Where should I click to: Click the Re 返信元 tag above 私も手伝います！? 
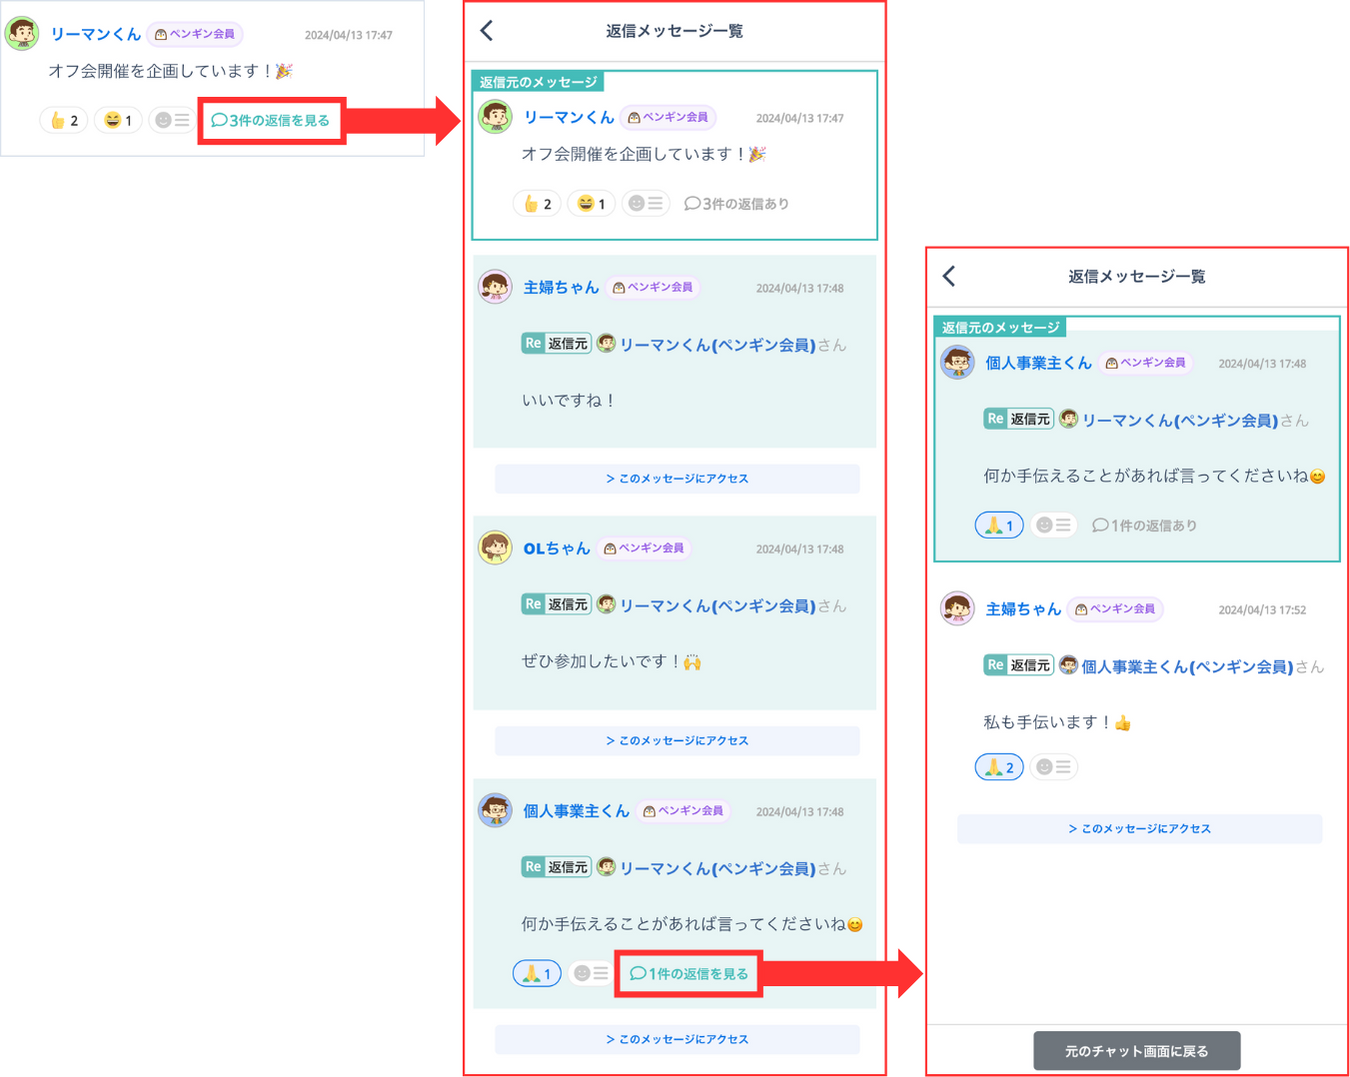(x=1018, y=665)
